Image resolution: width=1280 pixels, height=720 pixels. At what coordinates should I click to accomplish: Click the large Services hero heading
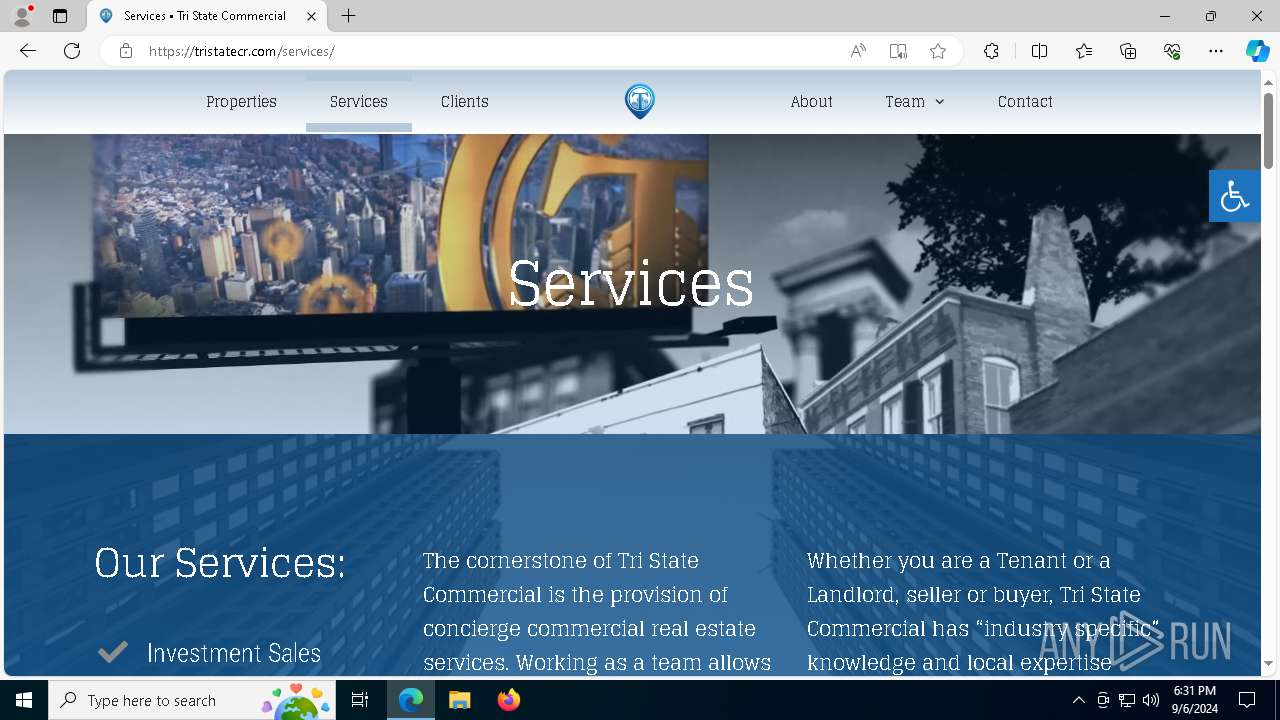[x=631, y=283]
